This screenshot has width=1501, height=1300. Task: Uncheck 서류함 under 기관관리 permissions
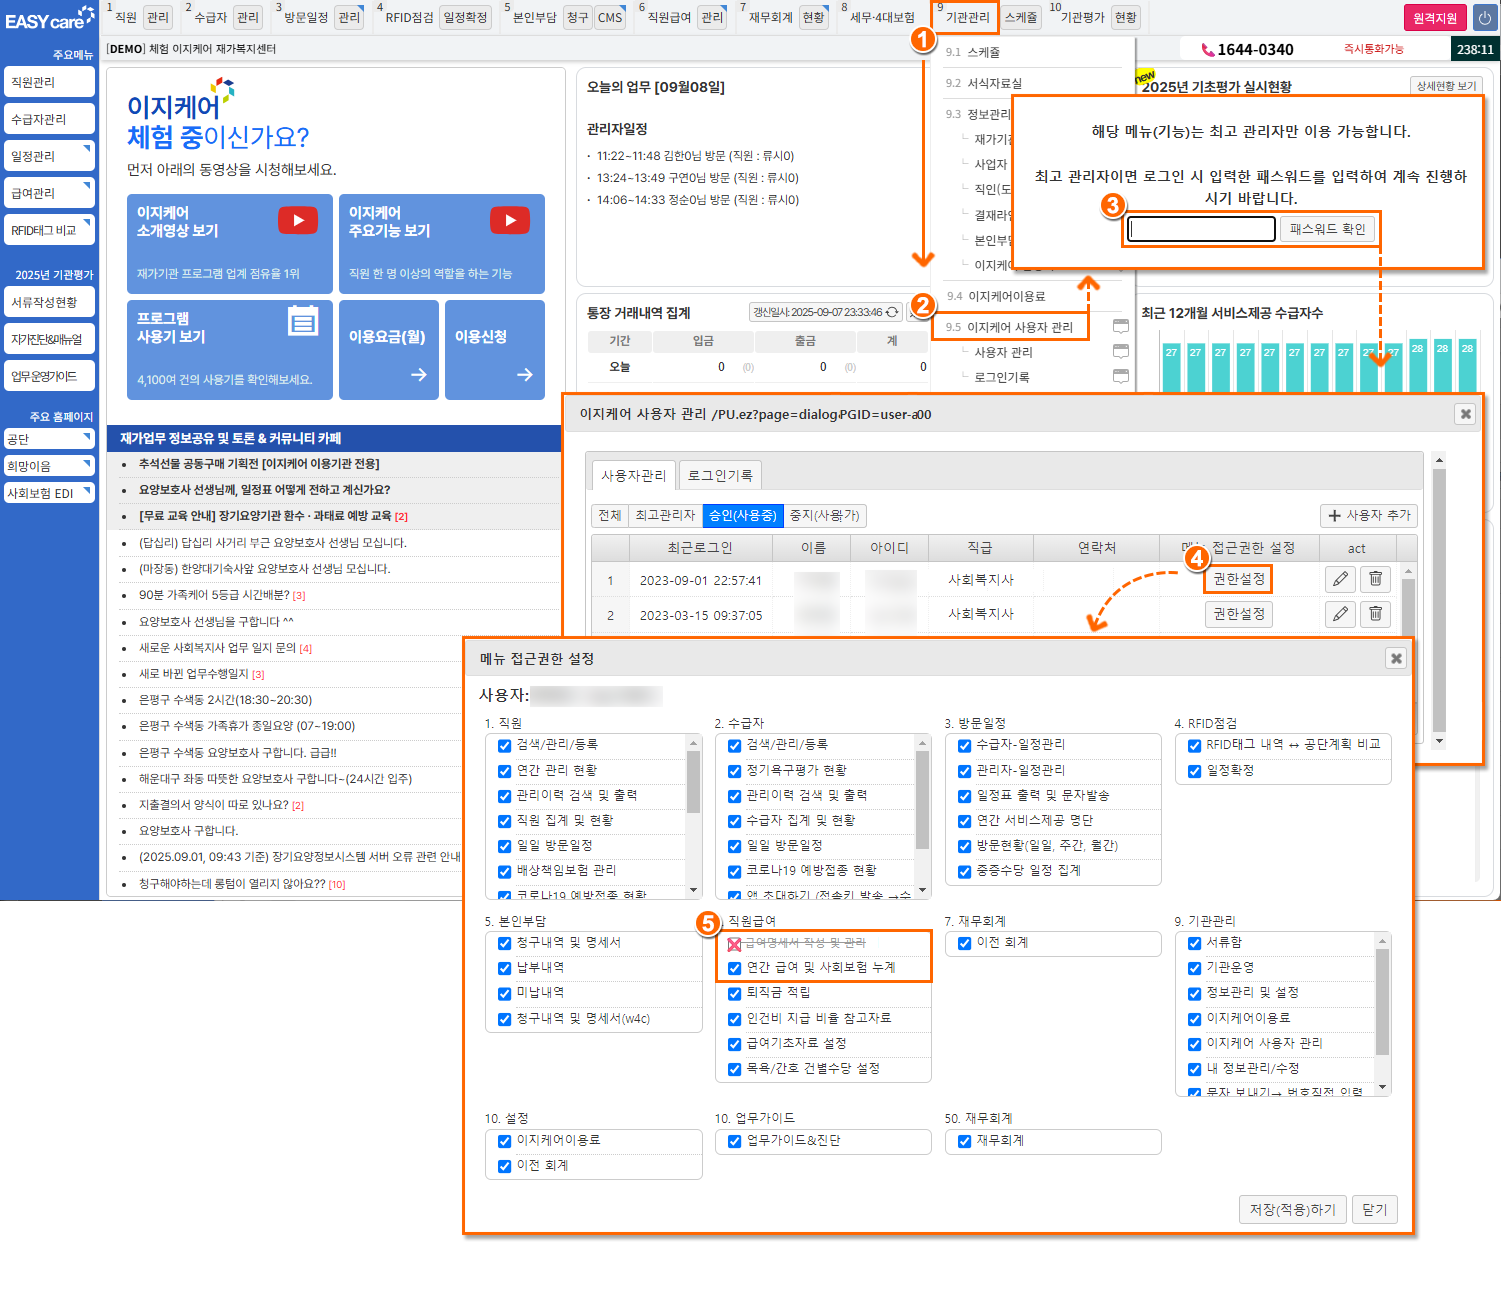(1195, 943)
